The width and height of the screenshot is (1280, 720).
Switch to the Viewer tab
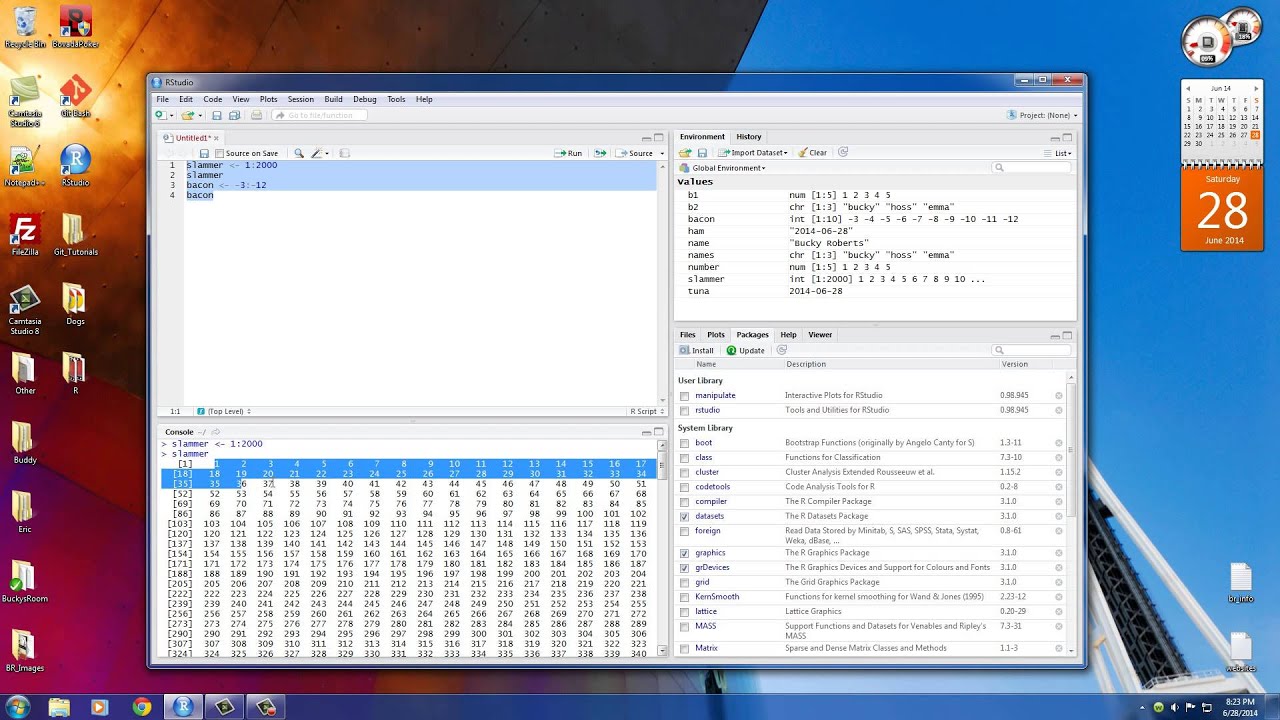point(820,335)
